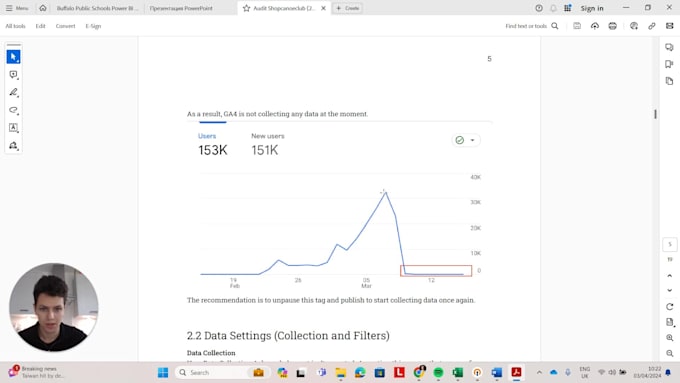
Task: Print the document with the printer icon
Action: pos(612,26)
